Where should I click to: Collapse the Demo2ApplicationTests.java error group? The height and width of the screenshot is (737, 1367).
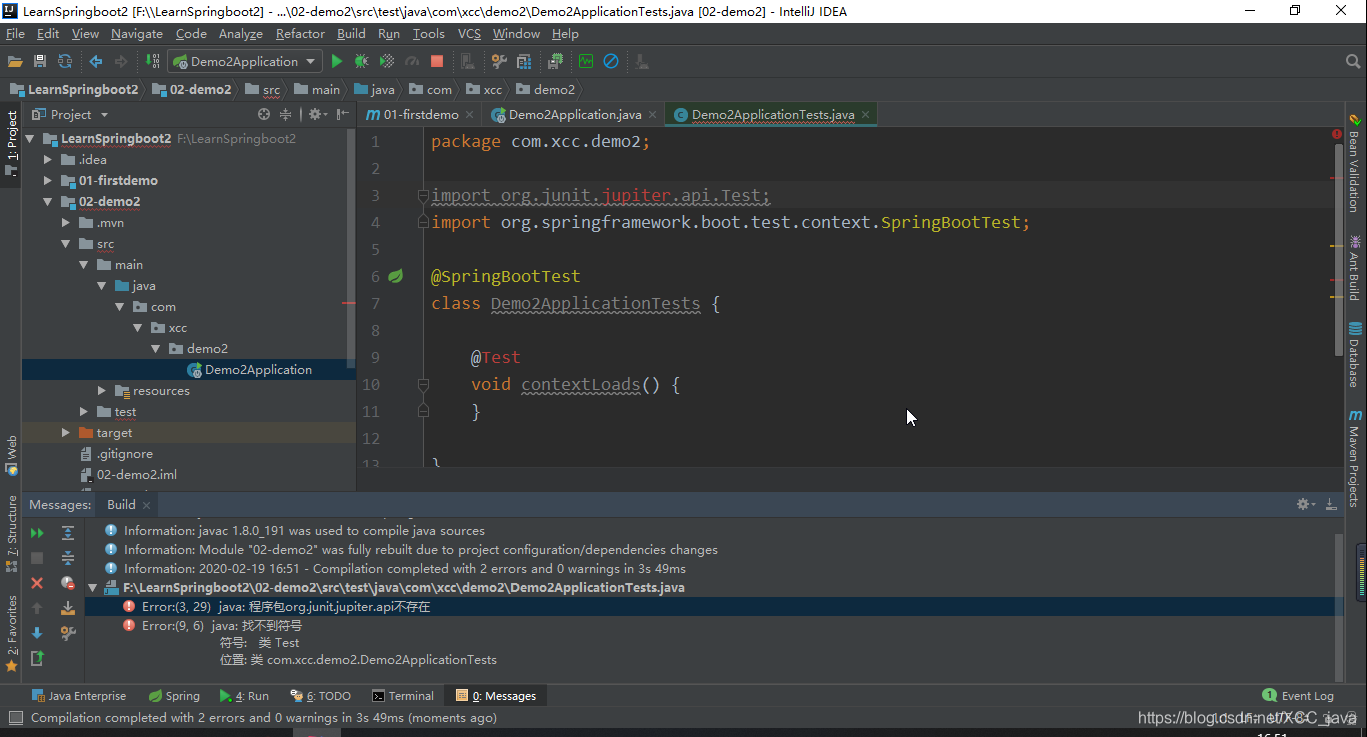(93, 588)
